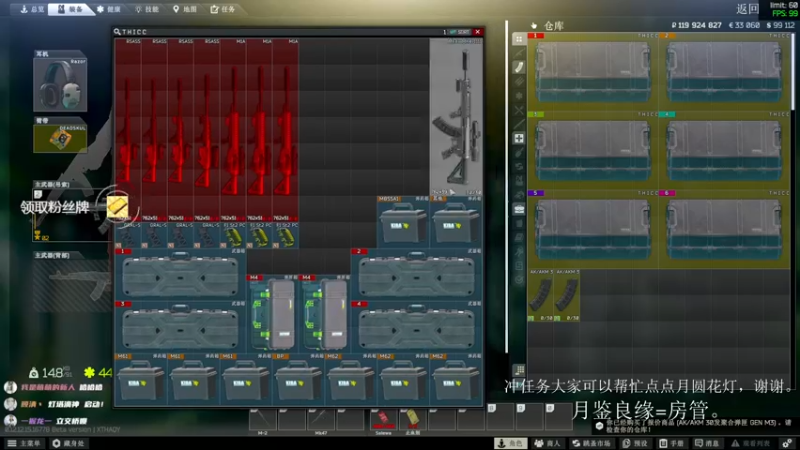Select the medical cross filter icon

coord(519,138)
